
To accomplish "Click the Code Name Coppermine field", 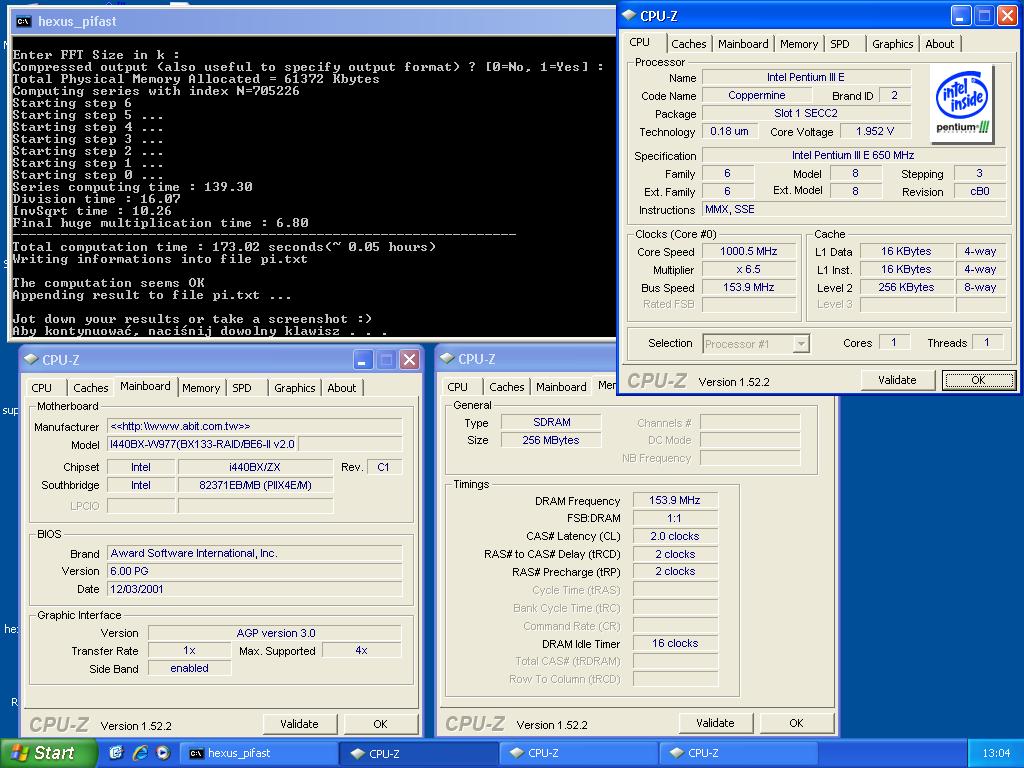I will coord(756,95).
